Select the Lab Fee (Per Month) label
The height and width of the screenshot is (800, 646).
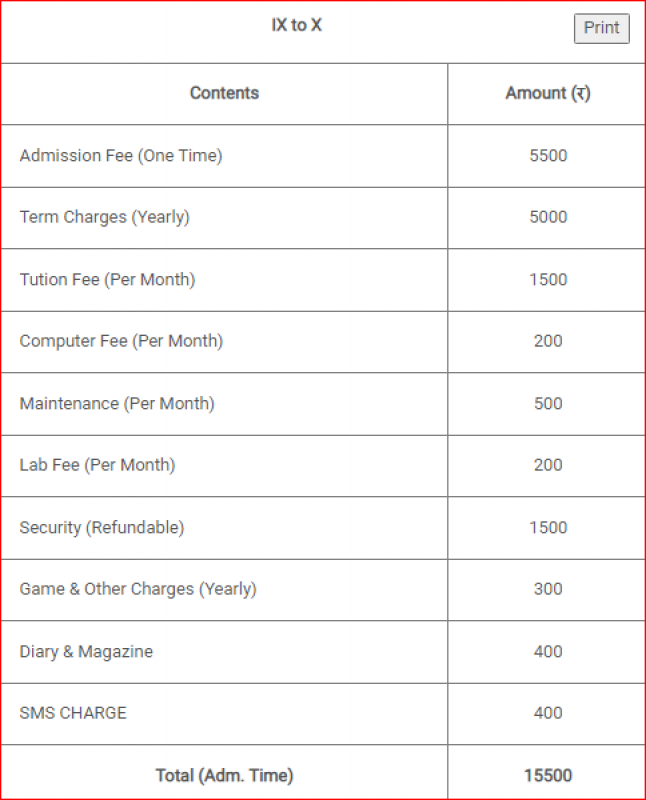(x=97, y=465)
